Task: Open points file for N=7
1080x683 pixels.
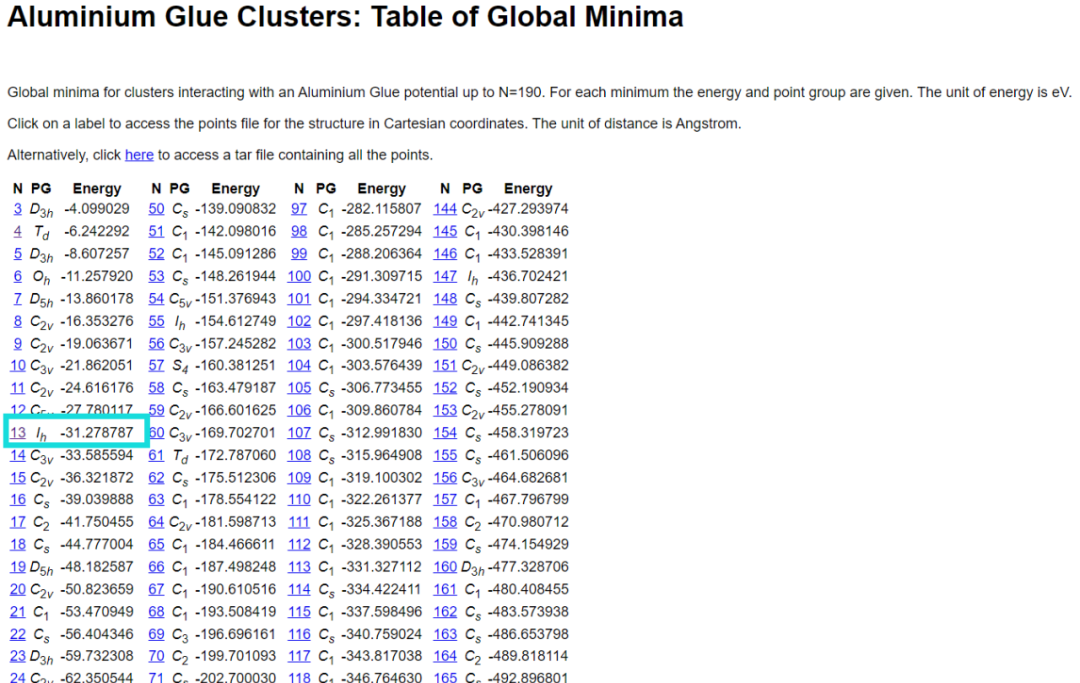Action: 17,299
